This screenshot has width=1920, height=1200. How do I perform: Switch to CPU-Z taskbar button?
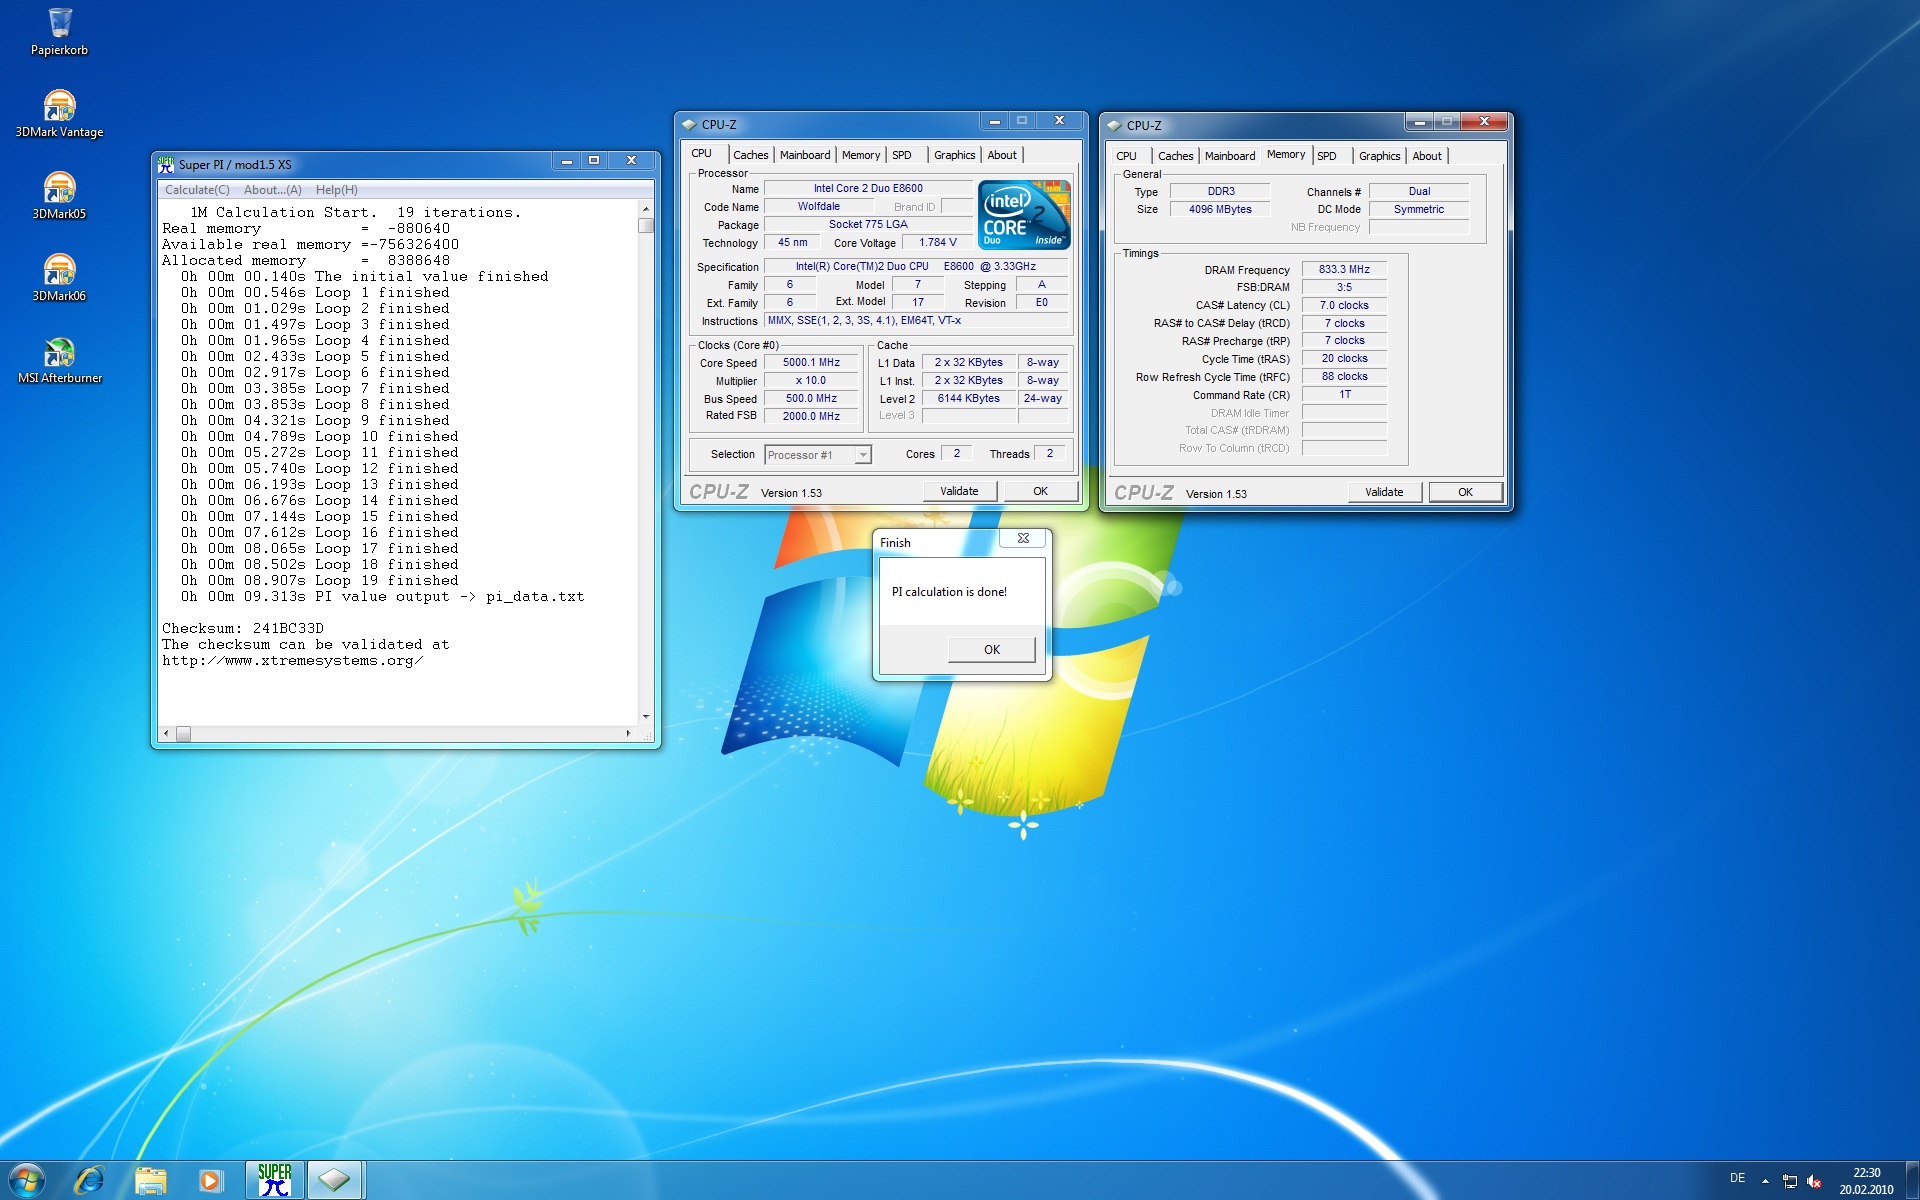pos(335,1180)
